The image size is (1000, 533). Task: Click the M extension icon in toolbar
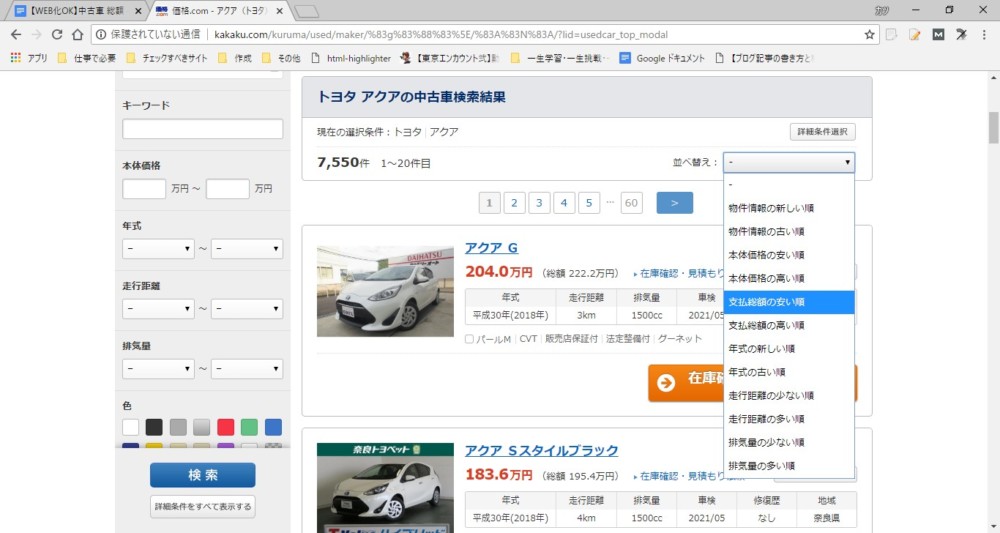click(x=938, y=34)
